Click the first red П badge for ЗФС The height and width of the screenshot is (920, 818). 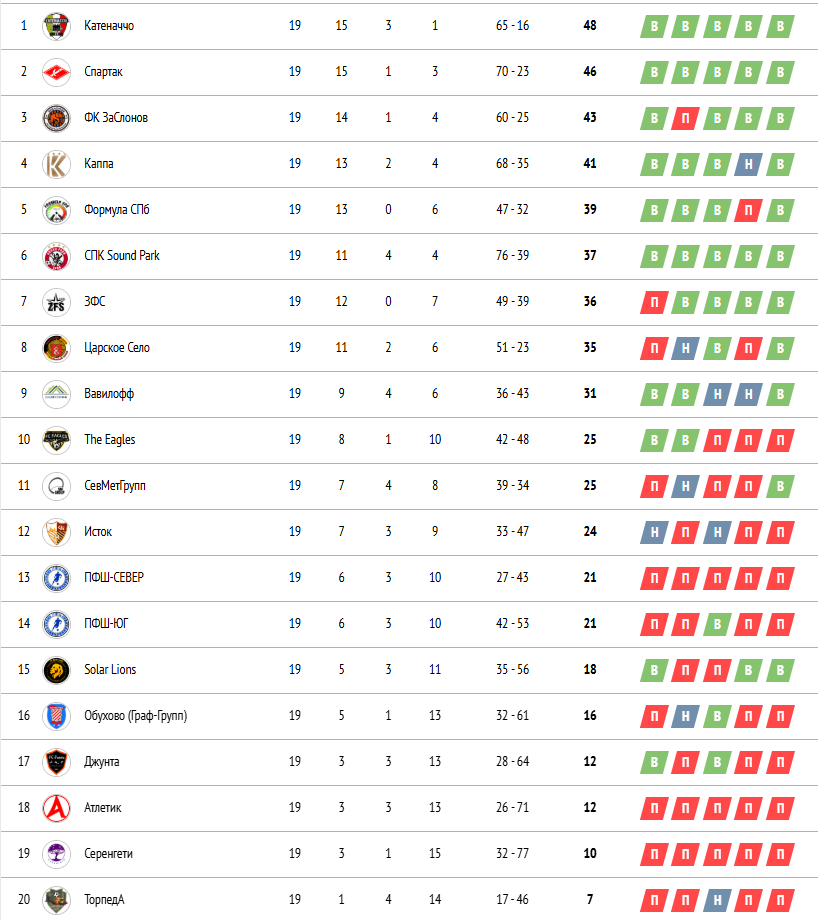pos(654,302)
